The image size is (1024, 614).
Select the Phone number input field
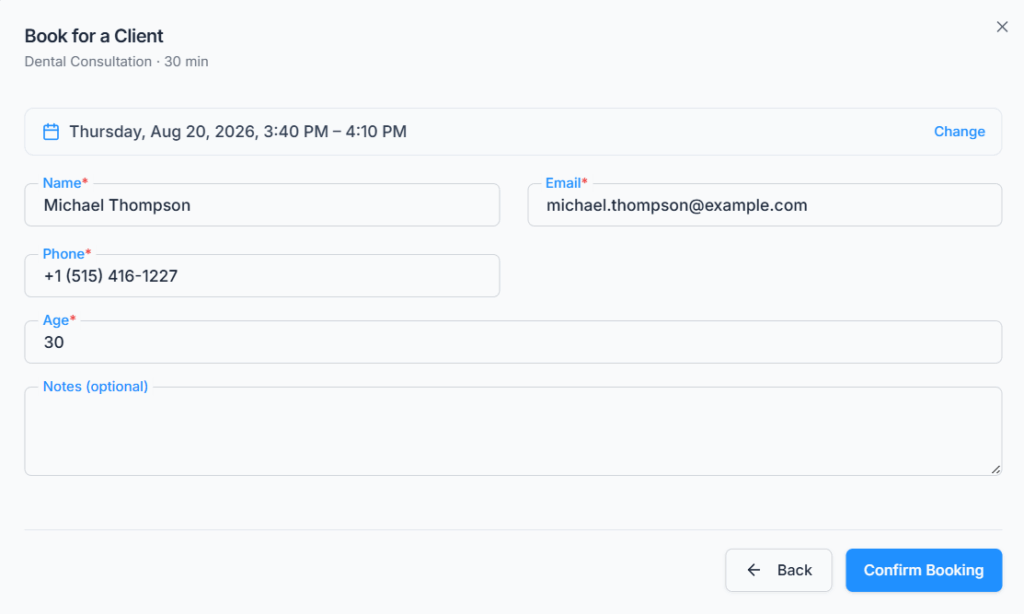click(262, 276)
